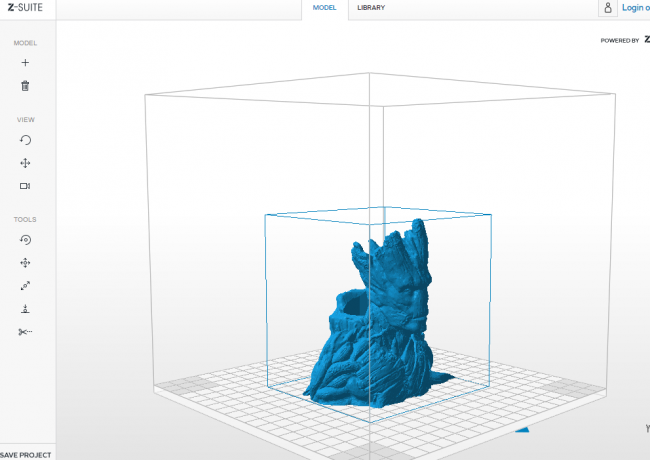Screen dimensions: 650x460
Task: Delete model with the trash icon
Action: pos(25,86)
